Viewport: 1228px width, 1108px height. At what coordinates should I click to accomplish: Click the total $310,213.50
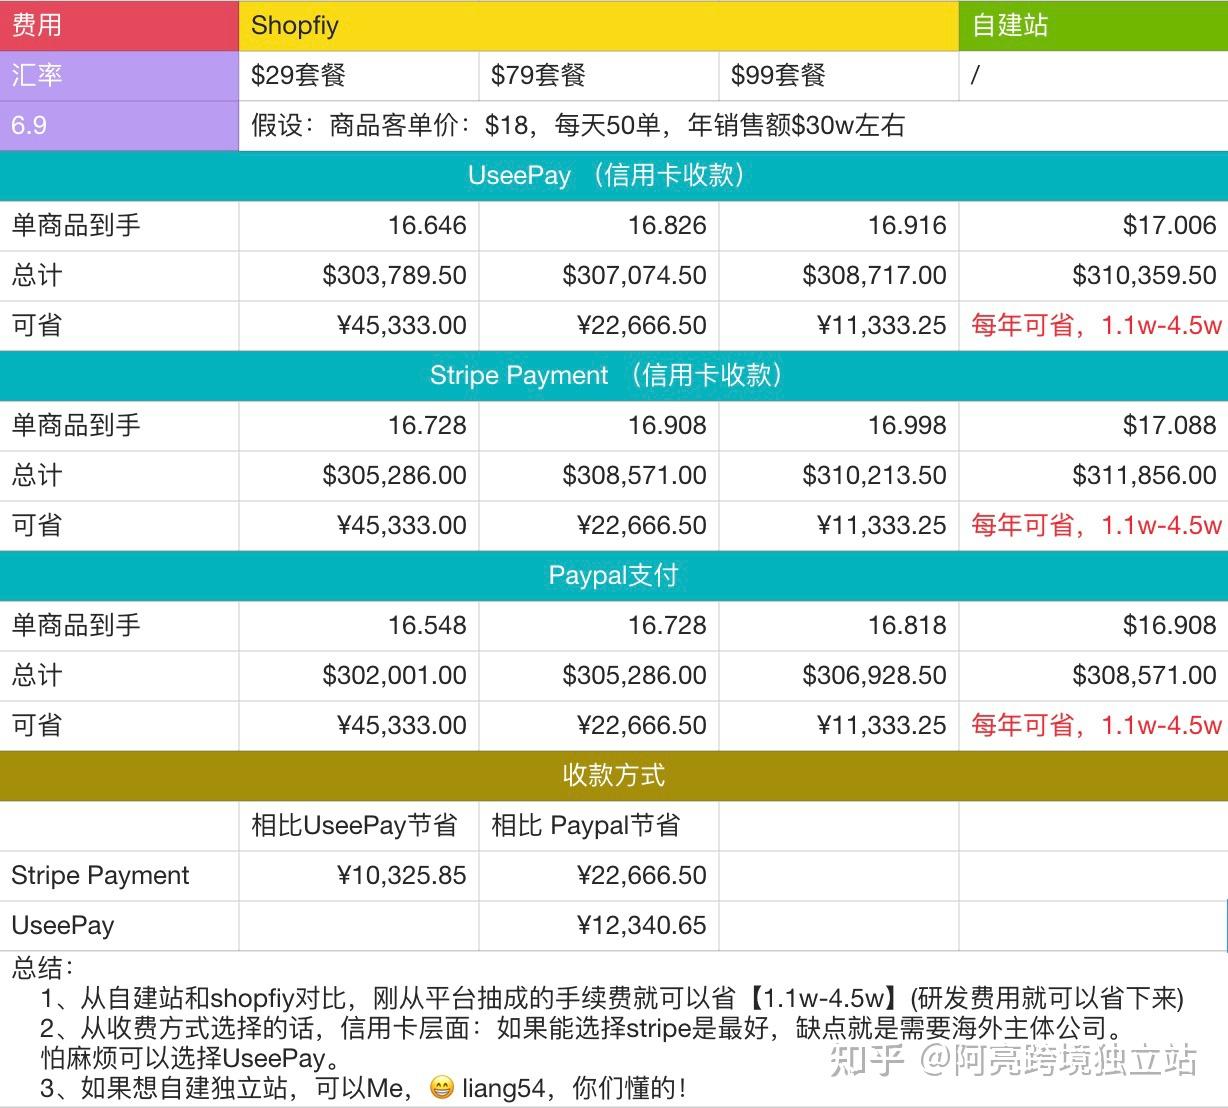(x=874, y=475)
